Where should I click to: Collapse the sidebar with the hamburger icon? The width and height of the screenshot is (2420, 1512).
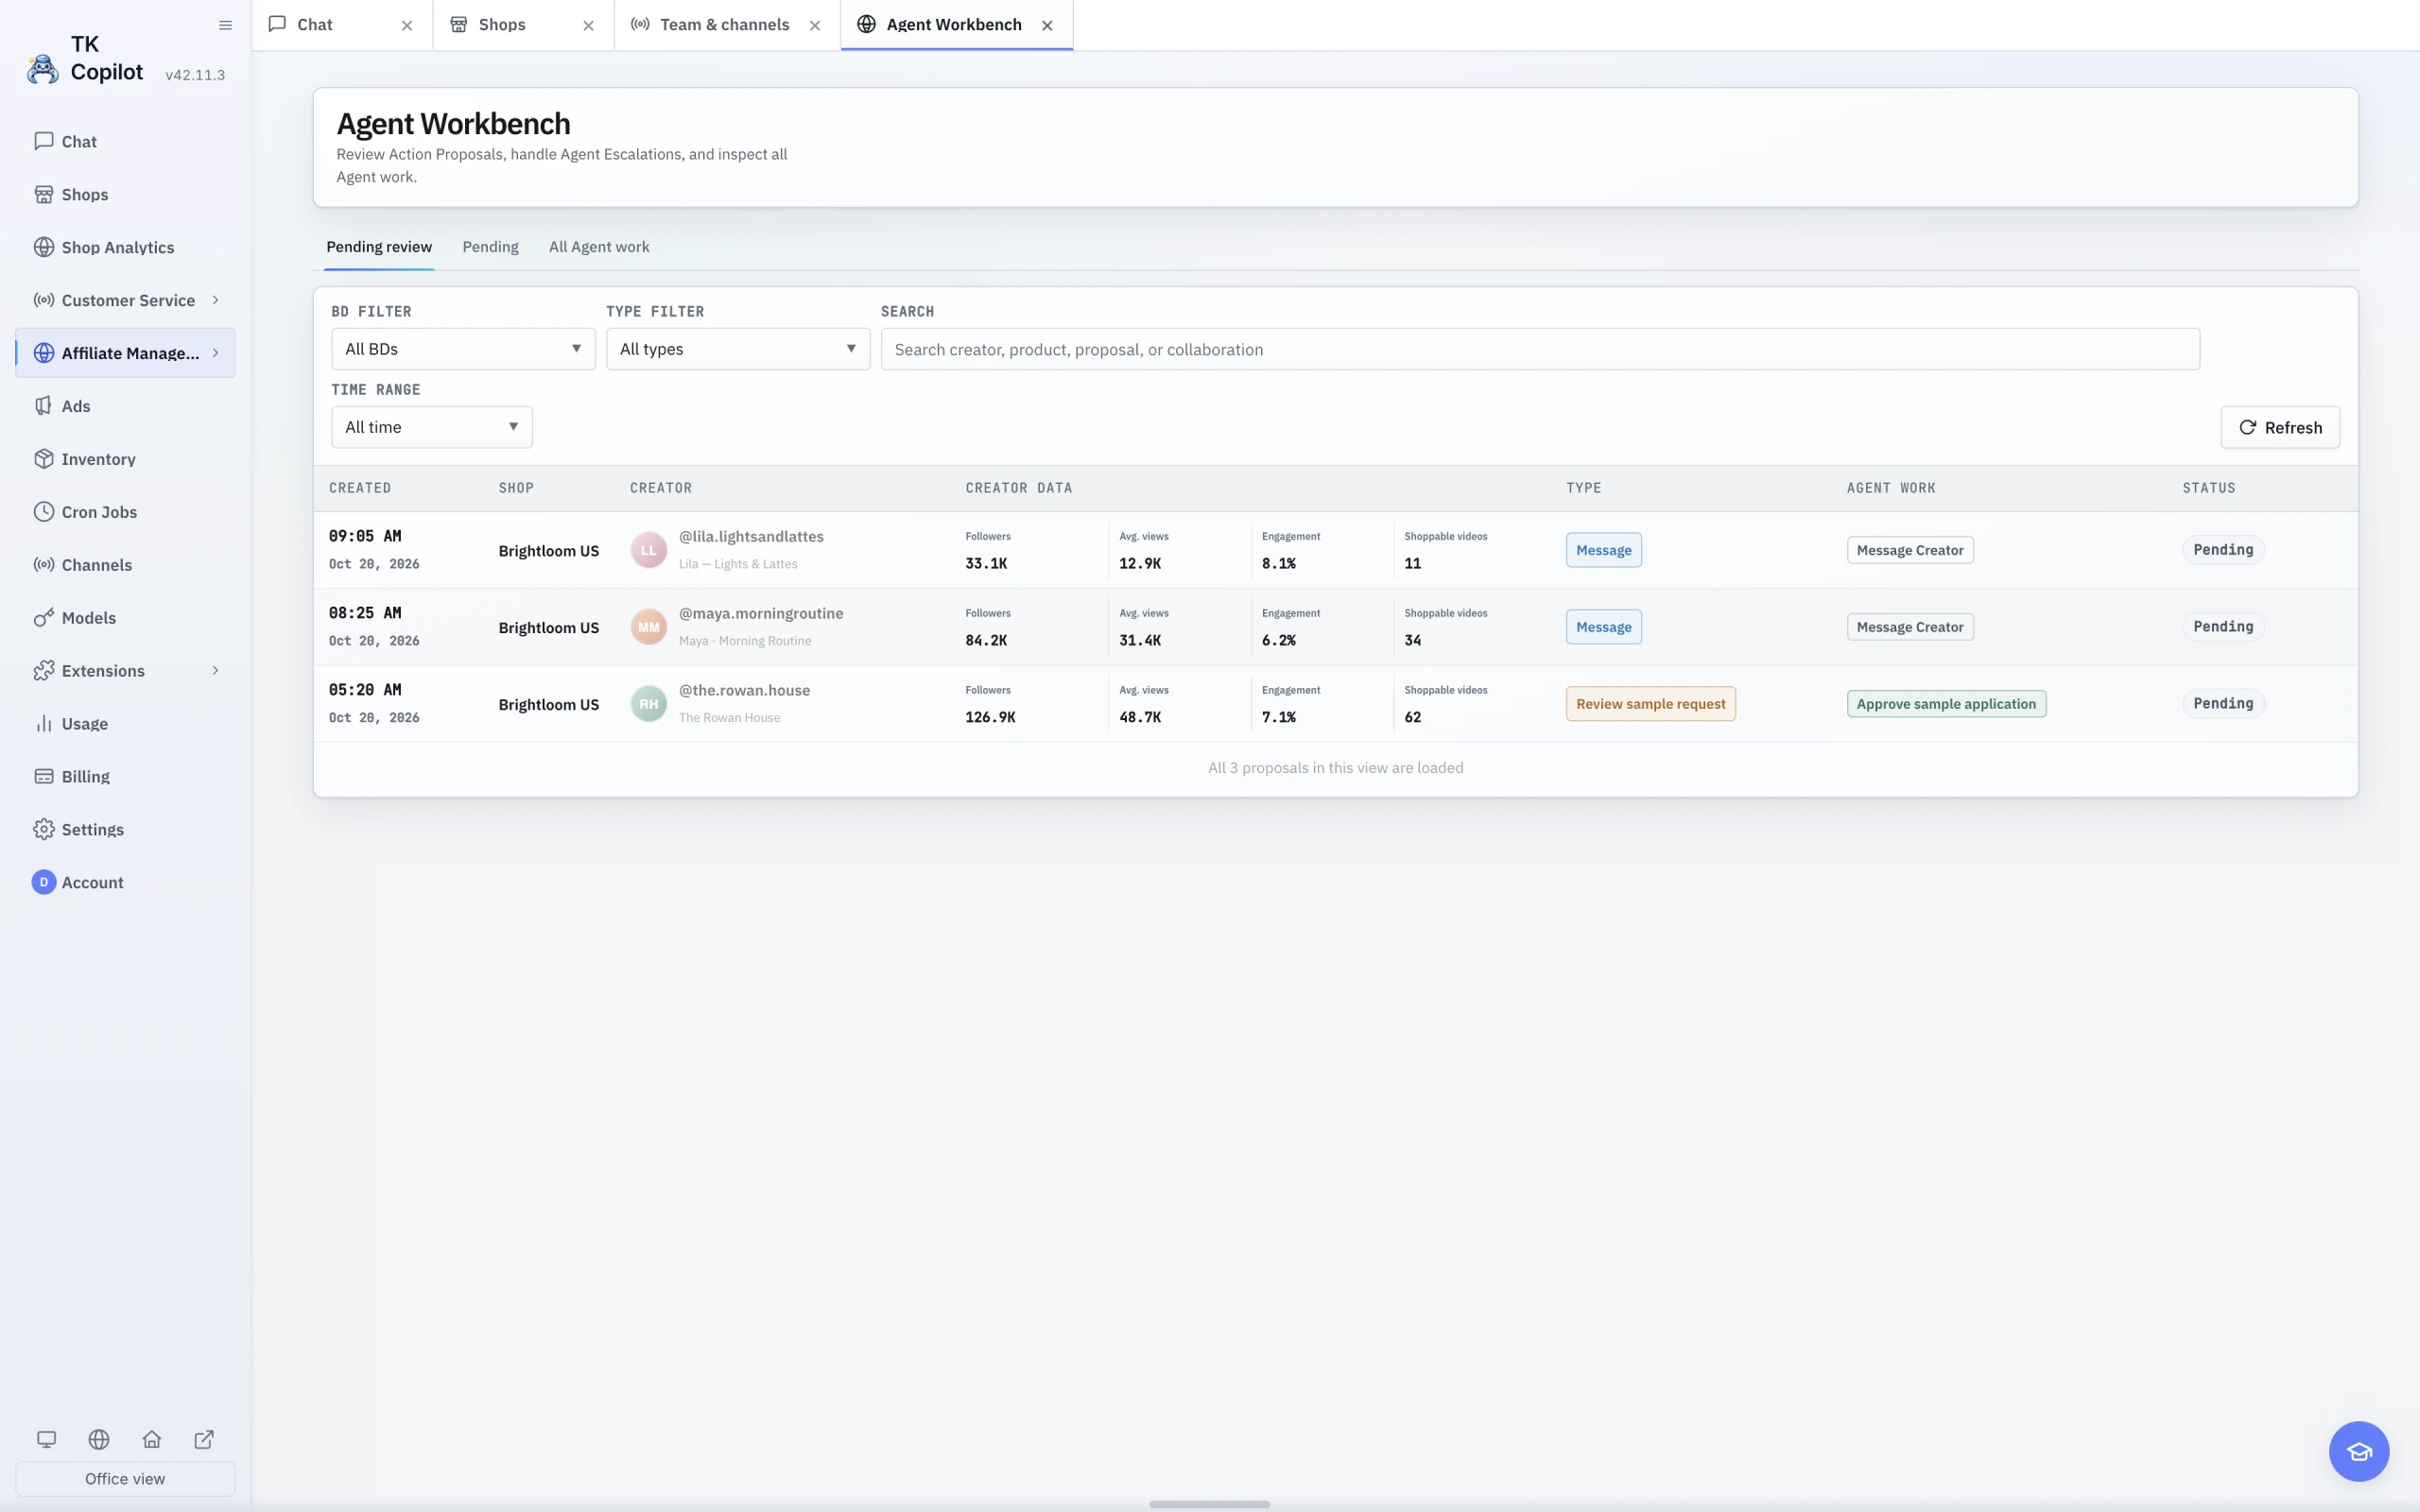pyautogui.click(x=225, y=25)
